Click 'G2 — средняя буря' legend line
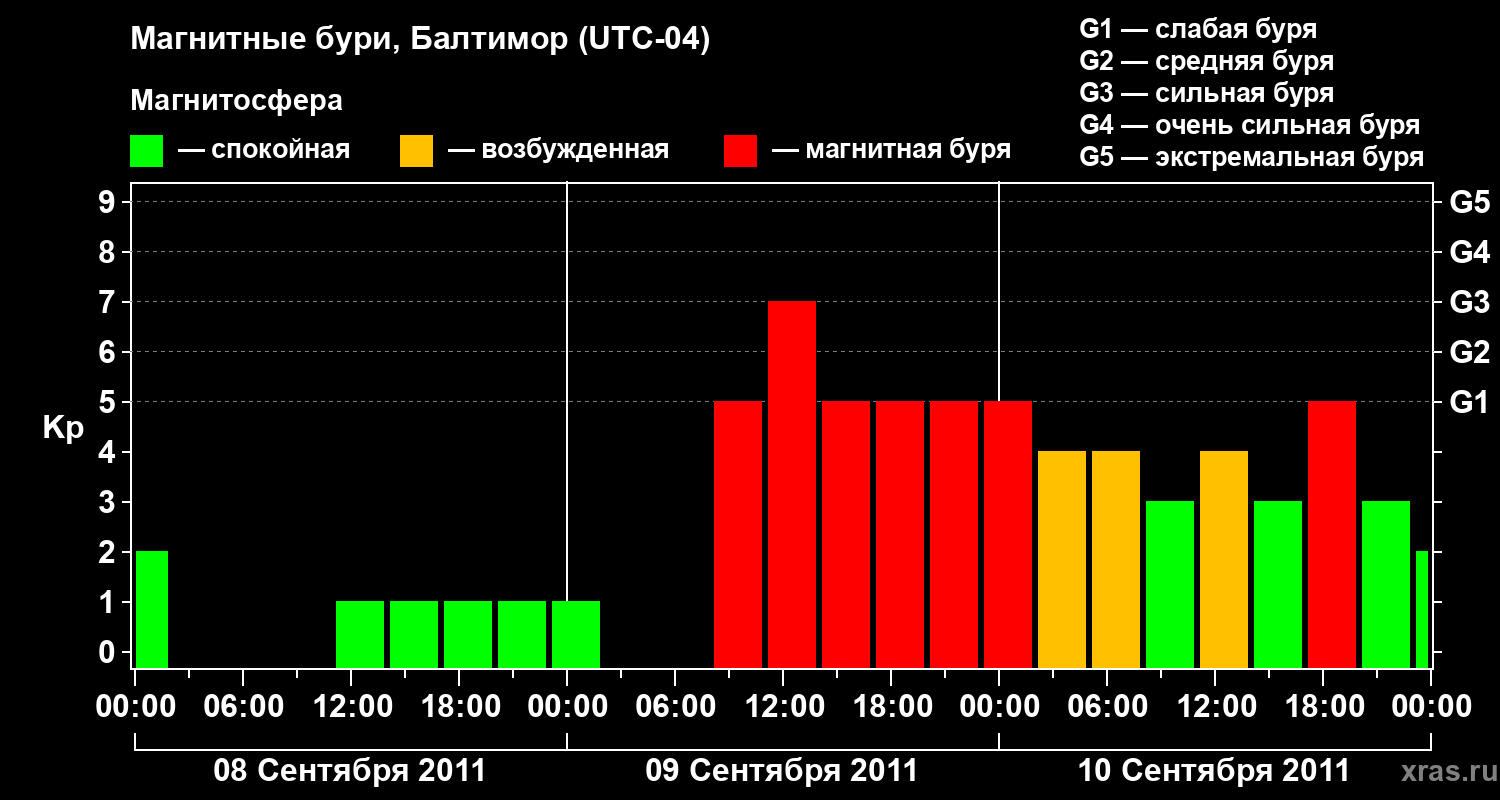Screen dimensions: 1500x800 point(1207,61)
